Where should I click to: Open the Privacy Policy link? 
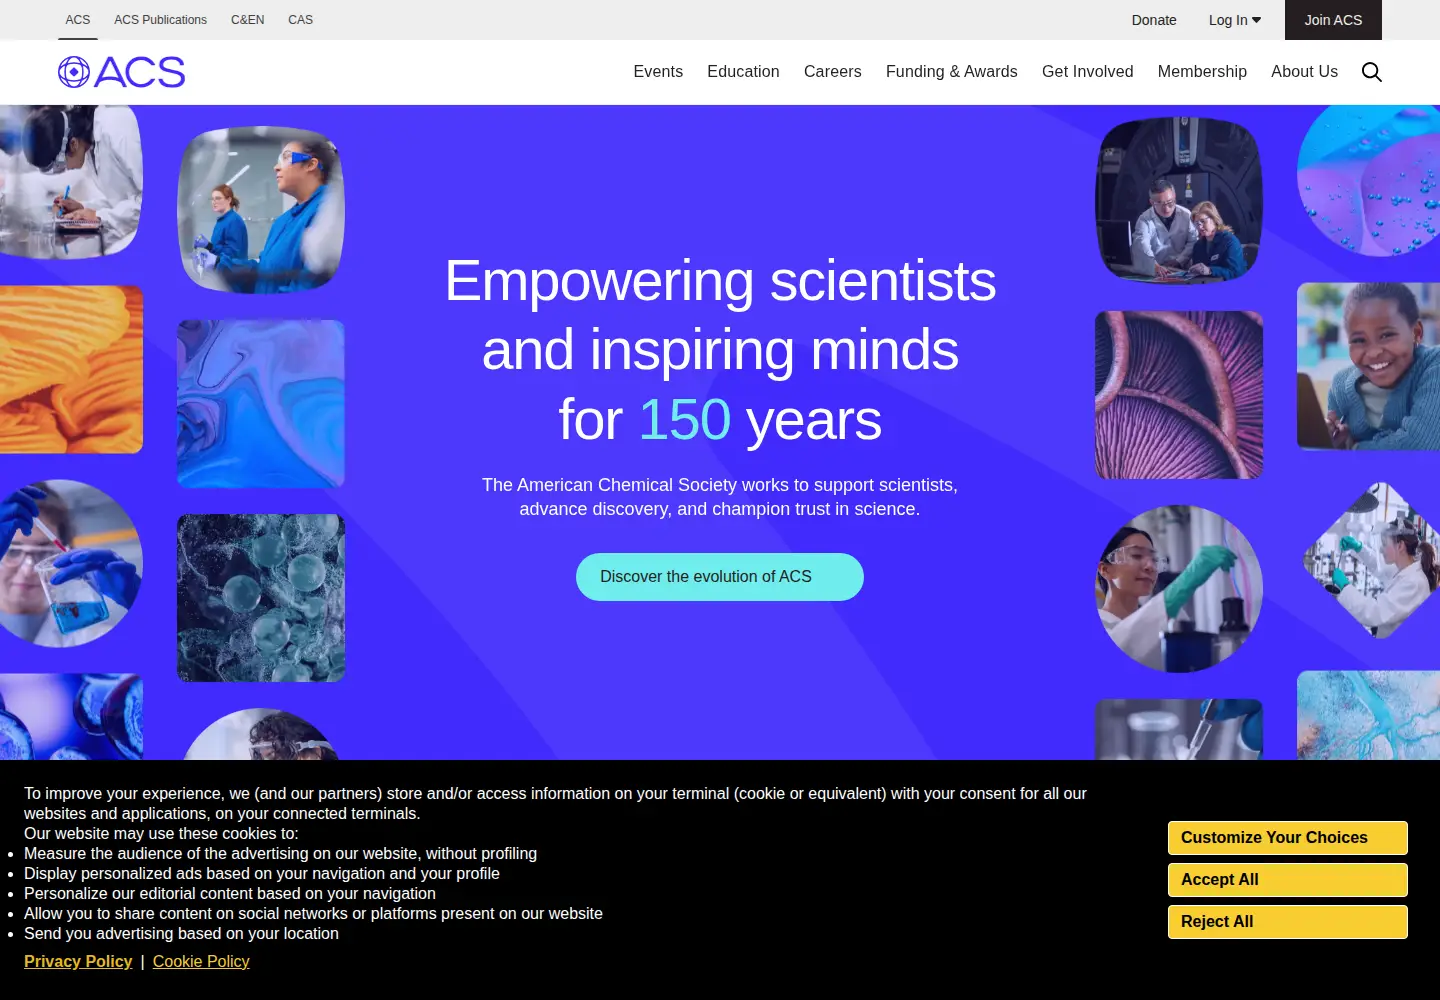tap(78, 961)
